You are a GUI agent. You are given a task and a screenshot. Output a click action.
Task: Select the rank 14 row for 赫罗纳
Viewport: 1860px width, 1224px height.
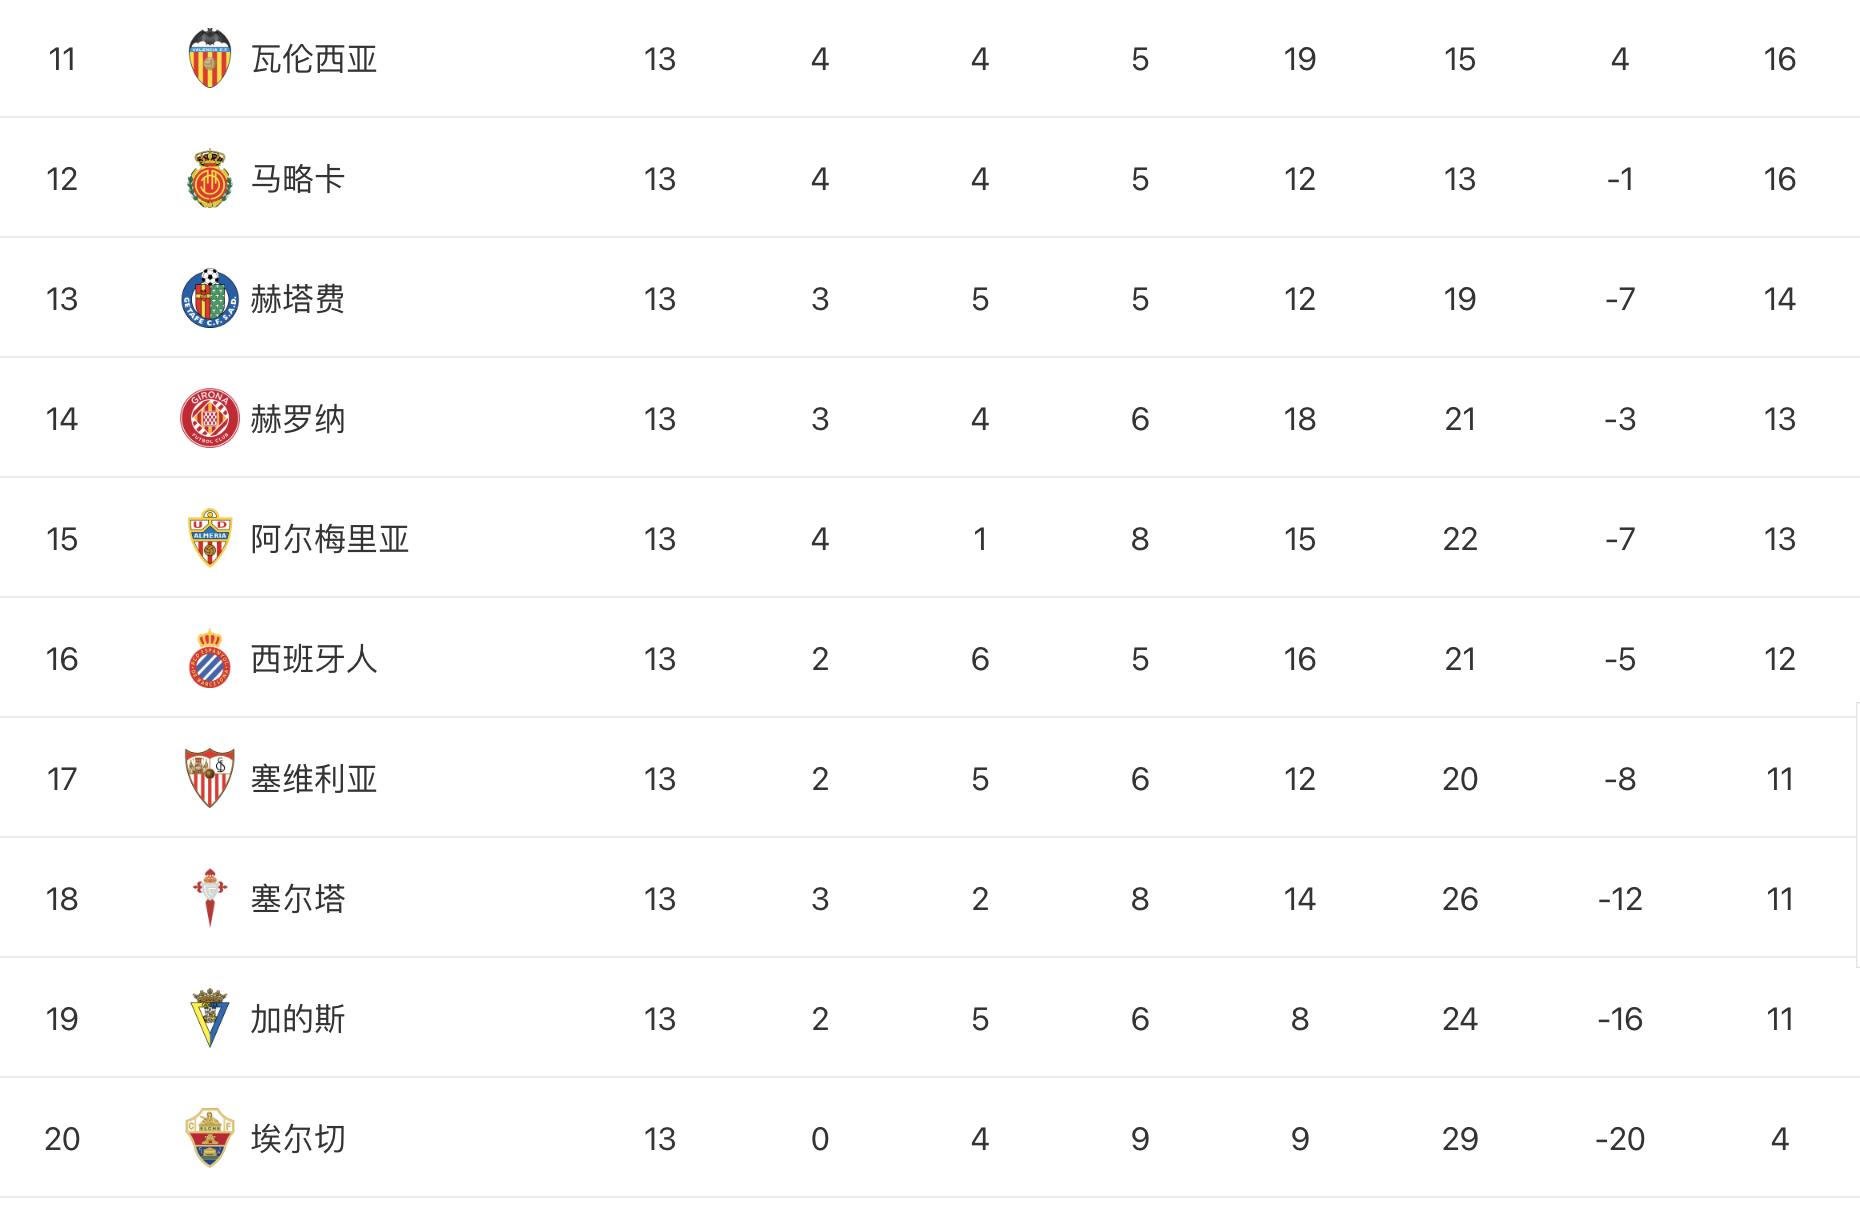(x=930, y=418)
